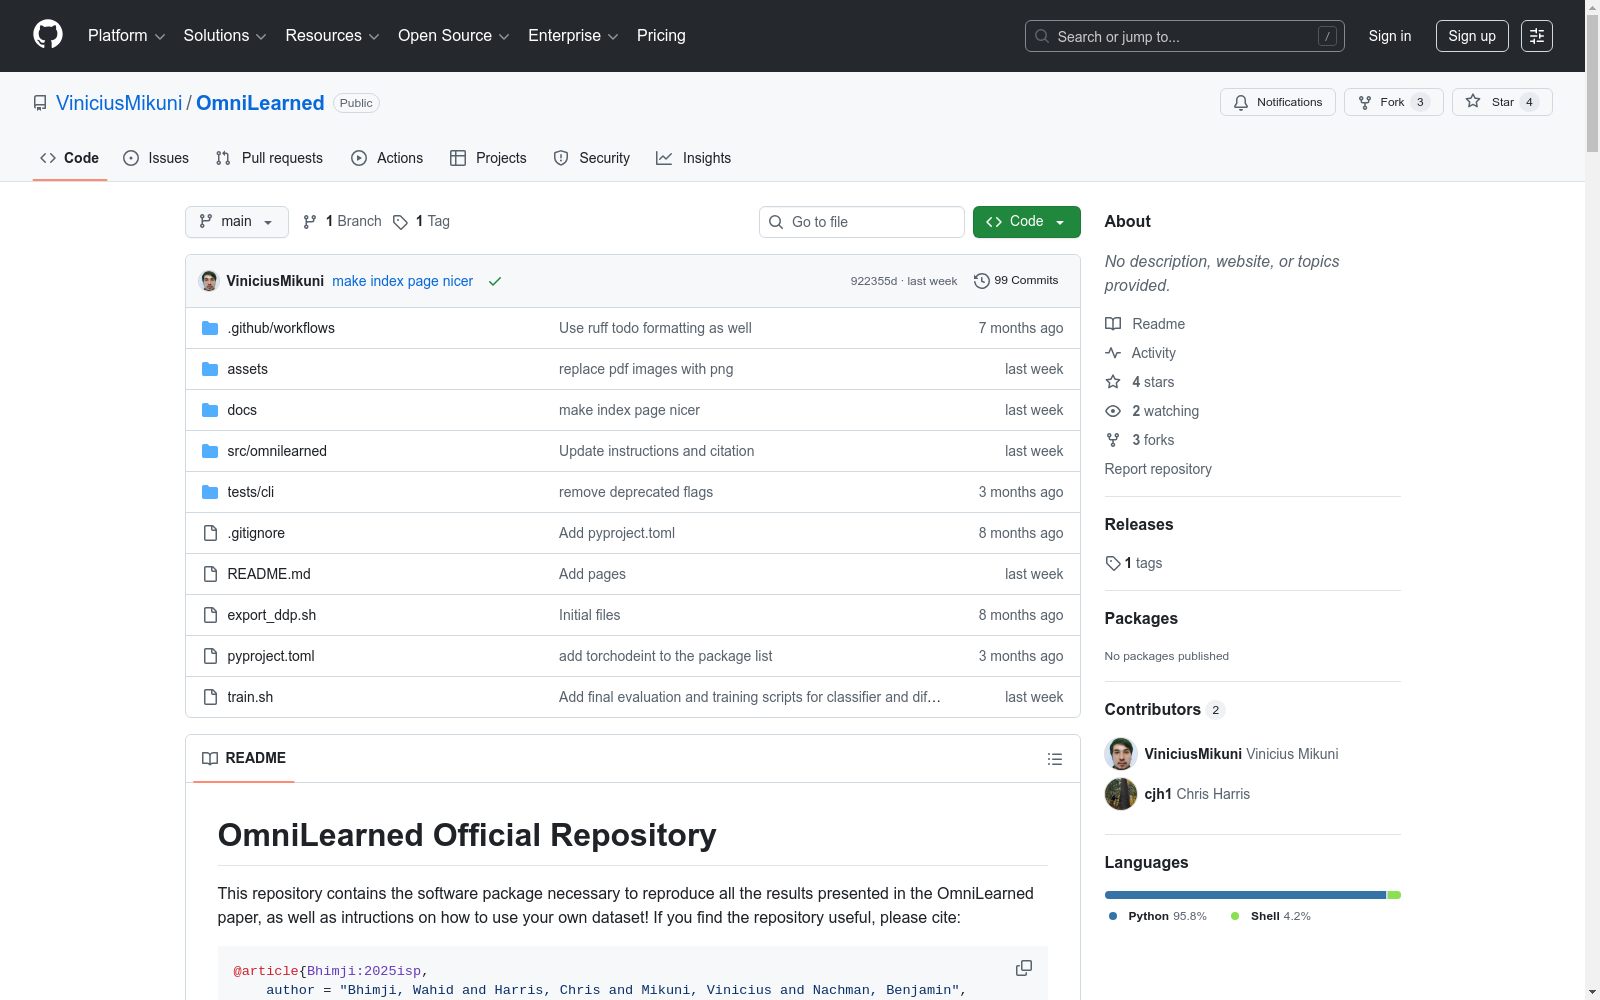Click VinciusMikuni's avatar in commit header

point(209,281)
